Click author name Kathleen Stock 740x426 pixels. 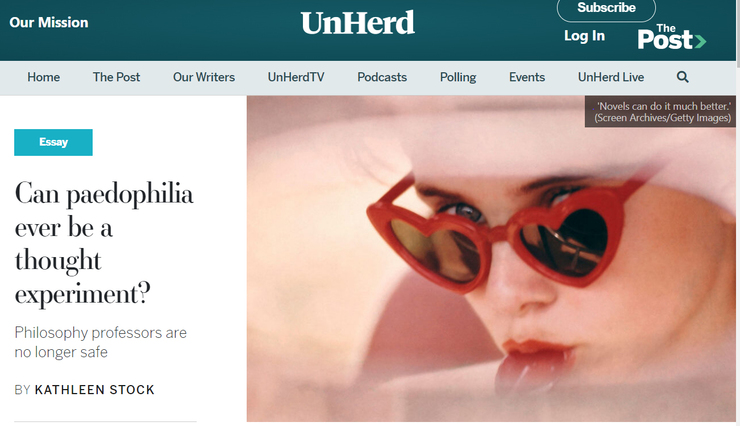pos(94,390)
